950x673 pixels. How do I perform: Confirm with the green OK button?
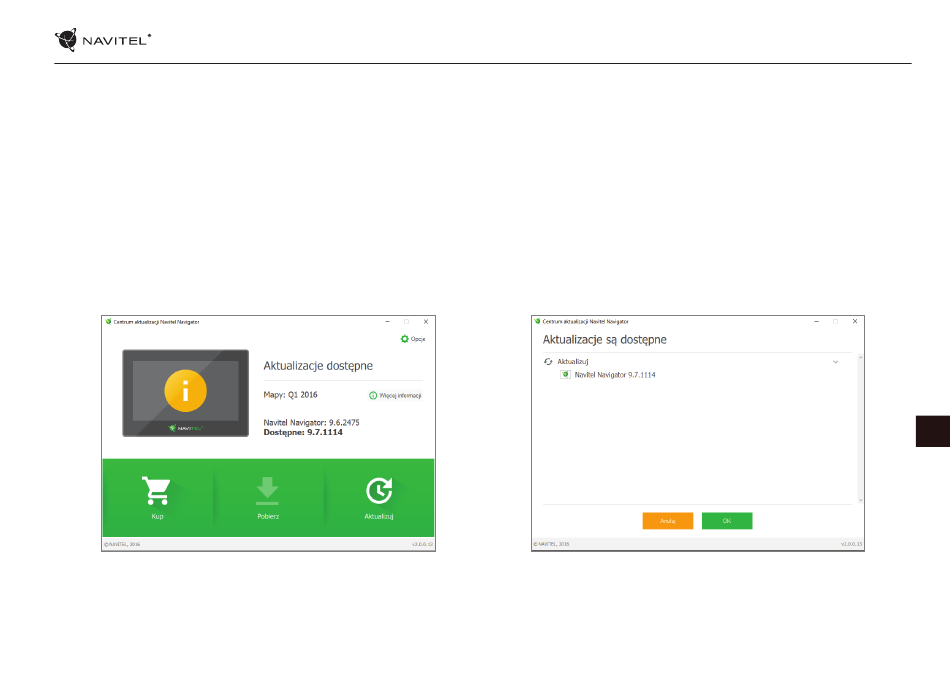click(x=727, y=521)
